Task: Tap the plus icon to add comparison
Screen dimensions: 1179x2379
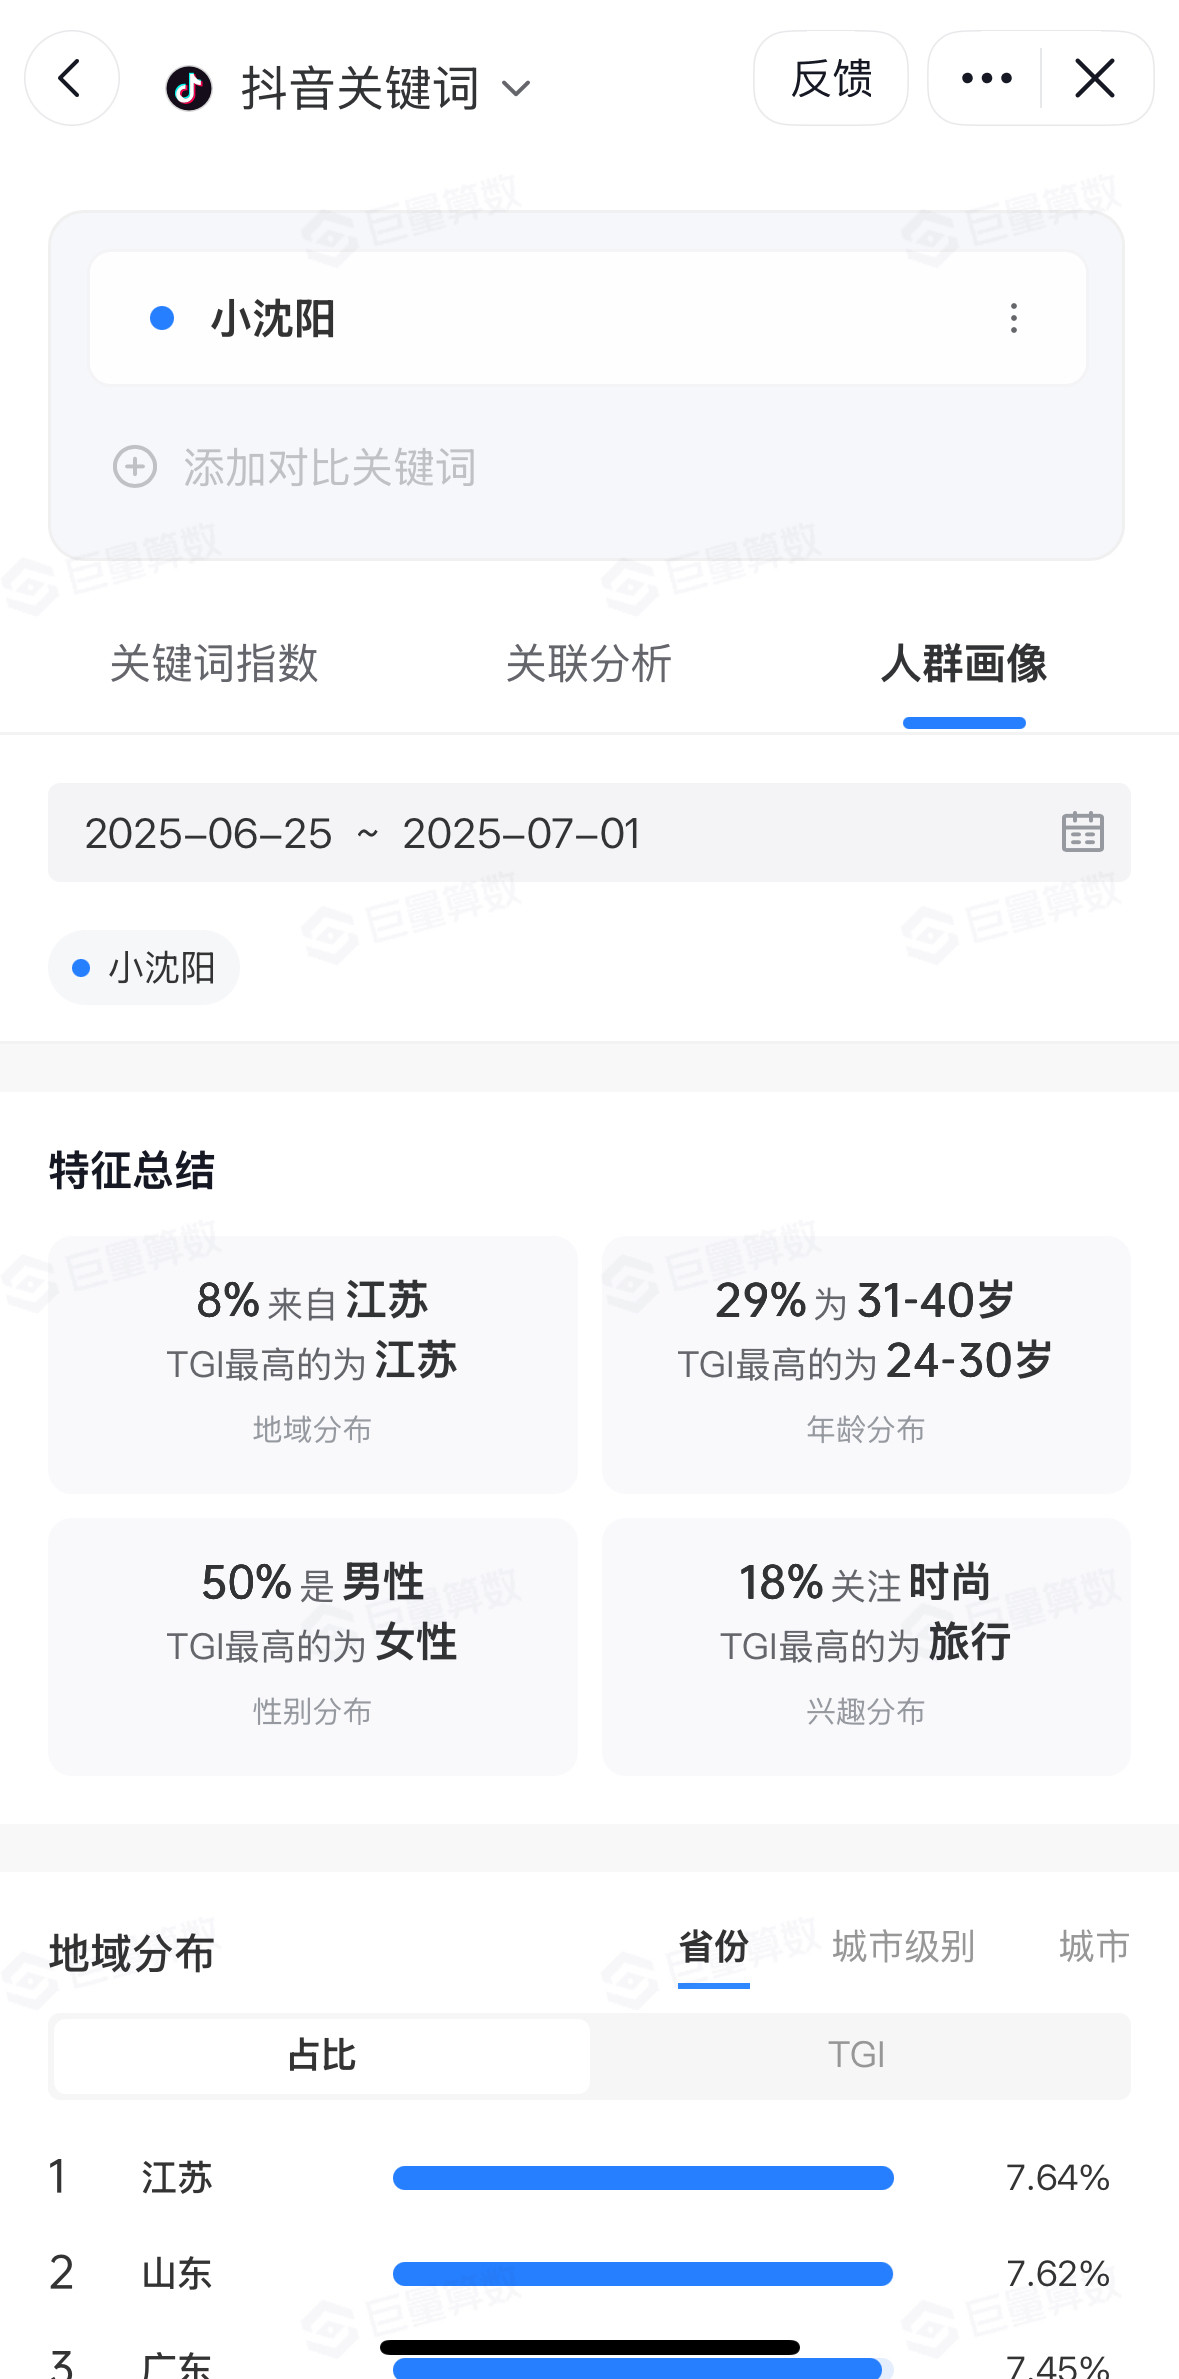Action: point(135,467)
